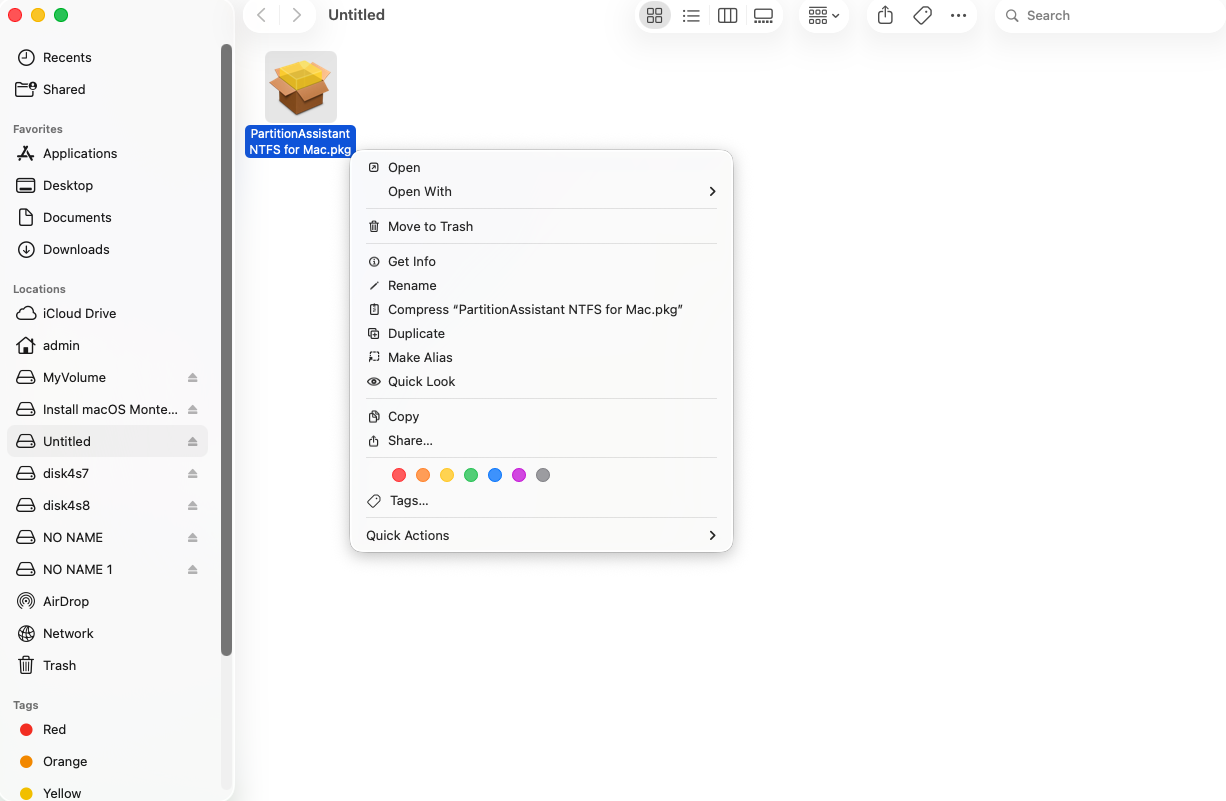Eject Install macOS Monterey volume
Screen dimensions: 1226x801
click(193, 409)
